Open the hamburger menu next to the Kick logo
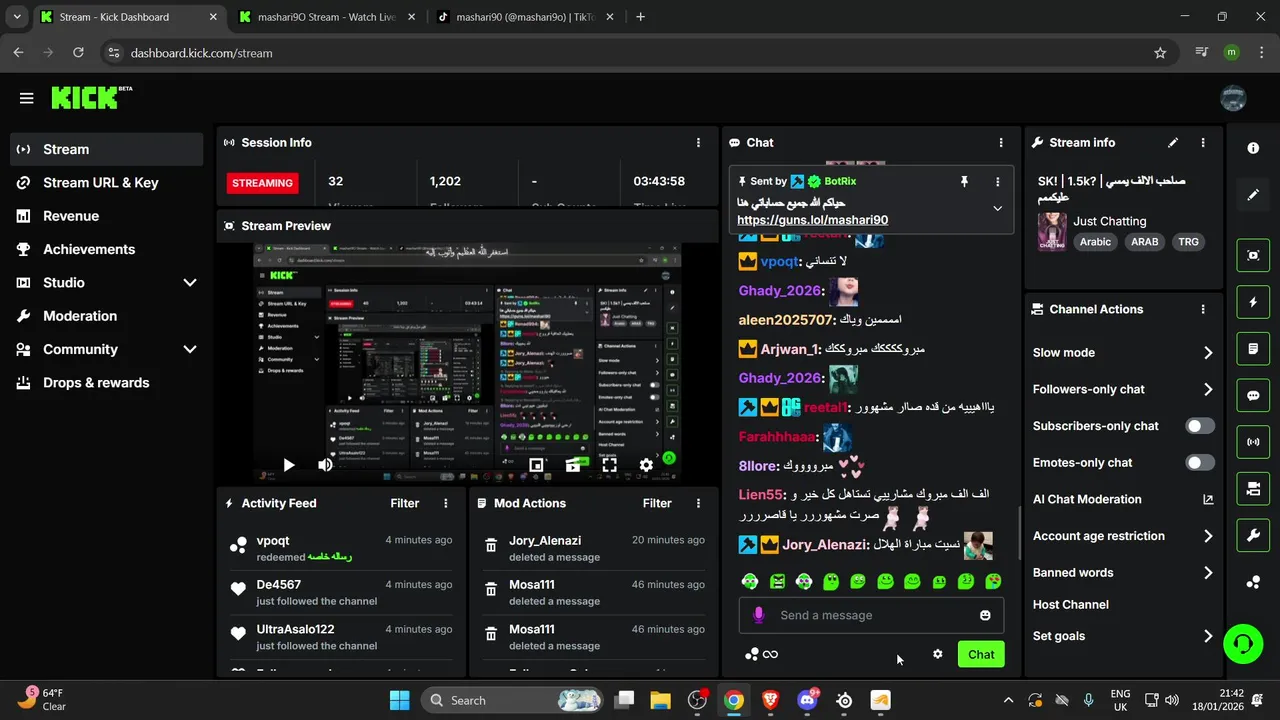The height and width of the screenshot is (720, 1280). pos(27,98)
